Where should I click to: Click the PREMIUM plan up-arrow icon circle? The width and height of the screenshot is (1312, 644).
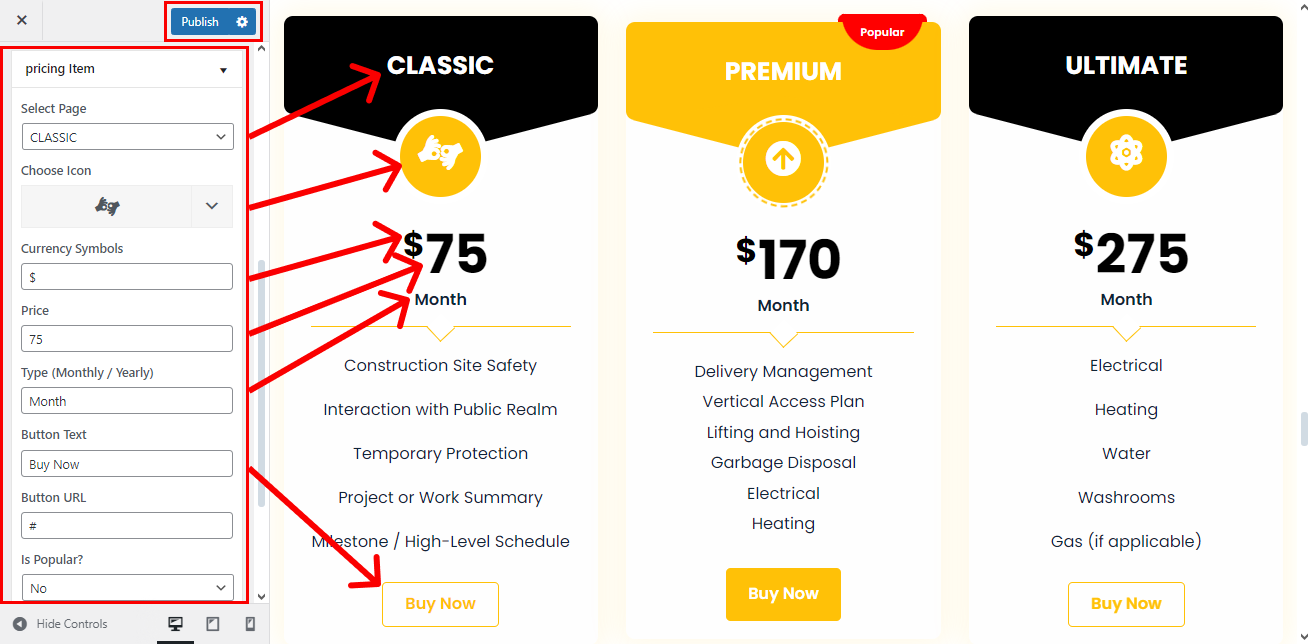coord(783,161)
